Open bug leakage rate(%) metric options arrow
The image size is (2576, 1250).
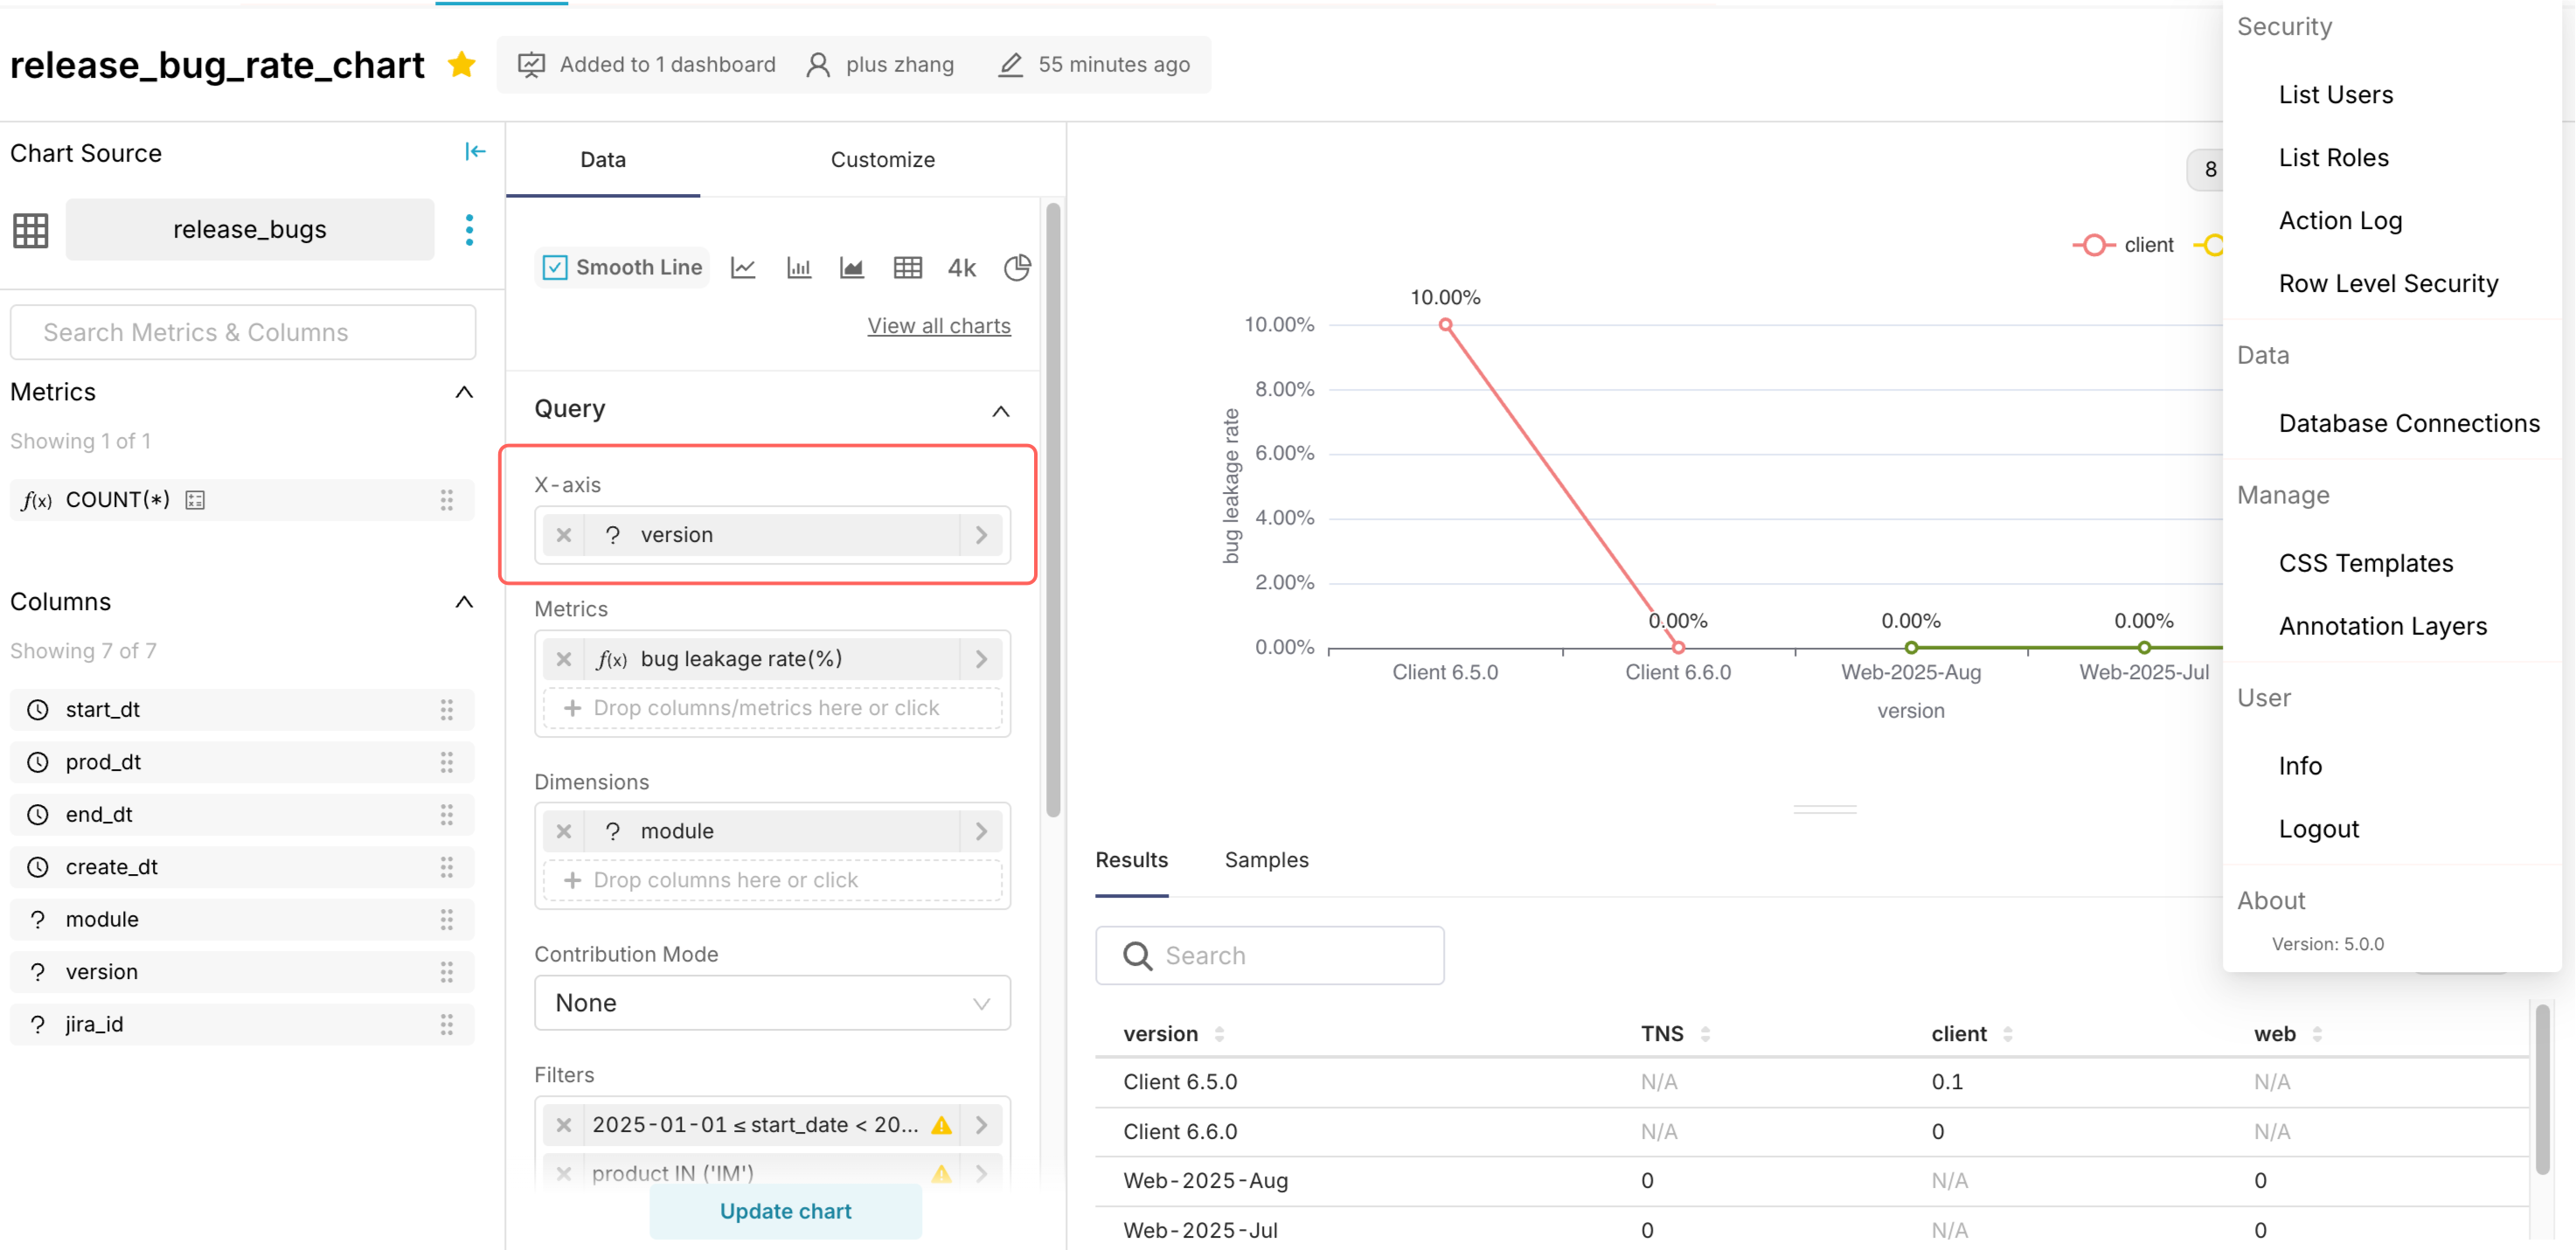981,659
